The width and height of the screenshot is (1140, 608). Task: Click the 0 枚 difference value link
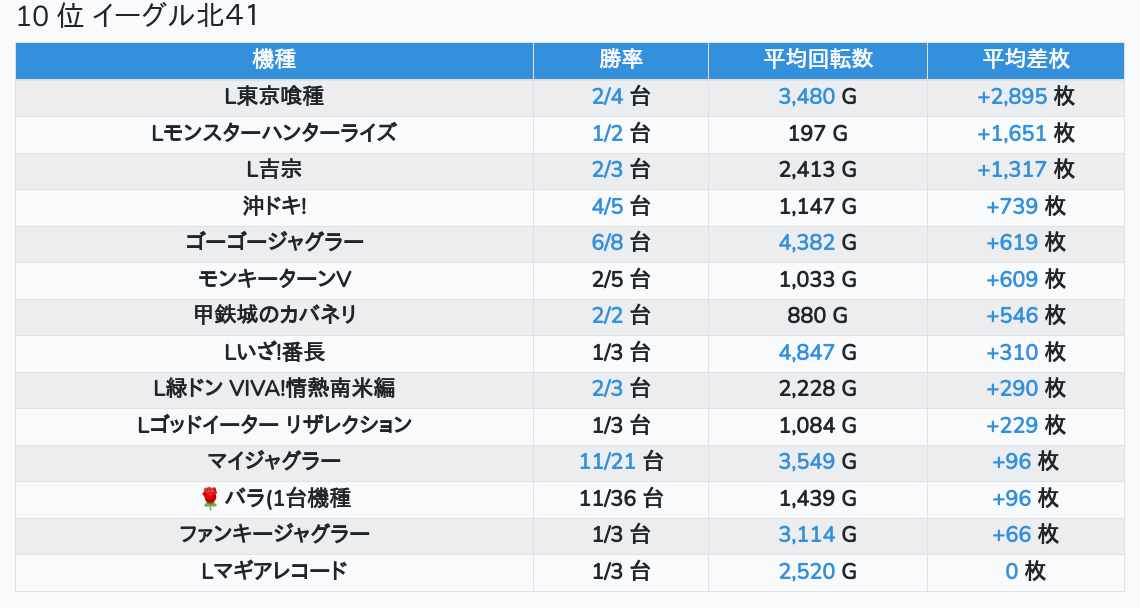(x=1011, y=572)
